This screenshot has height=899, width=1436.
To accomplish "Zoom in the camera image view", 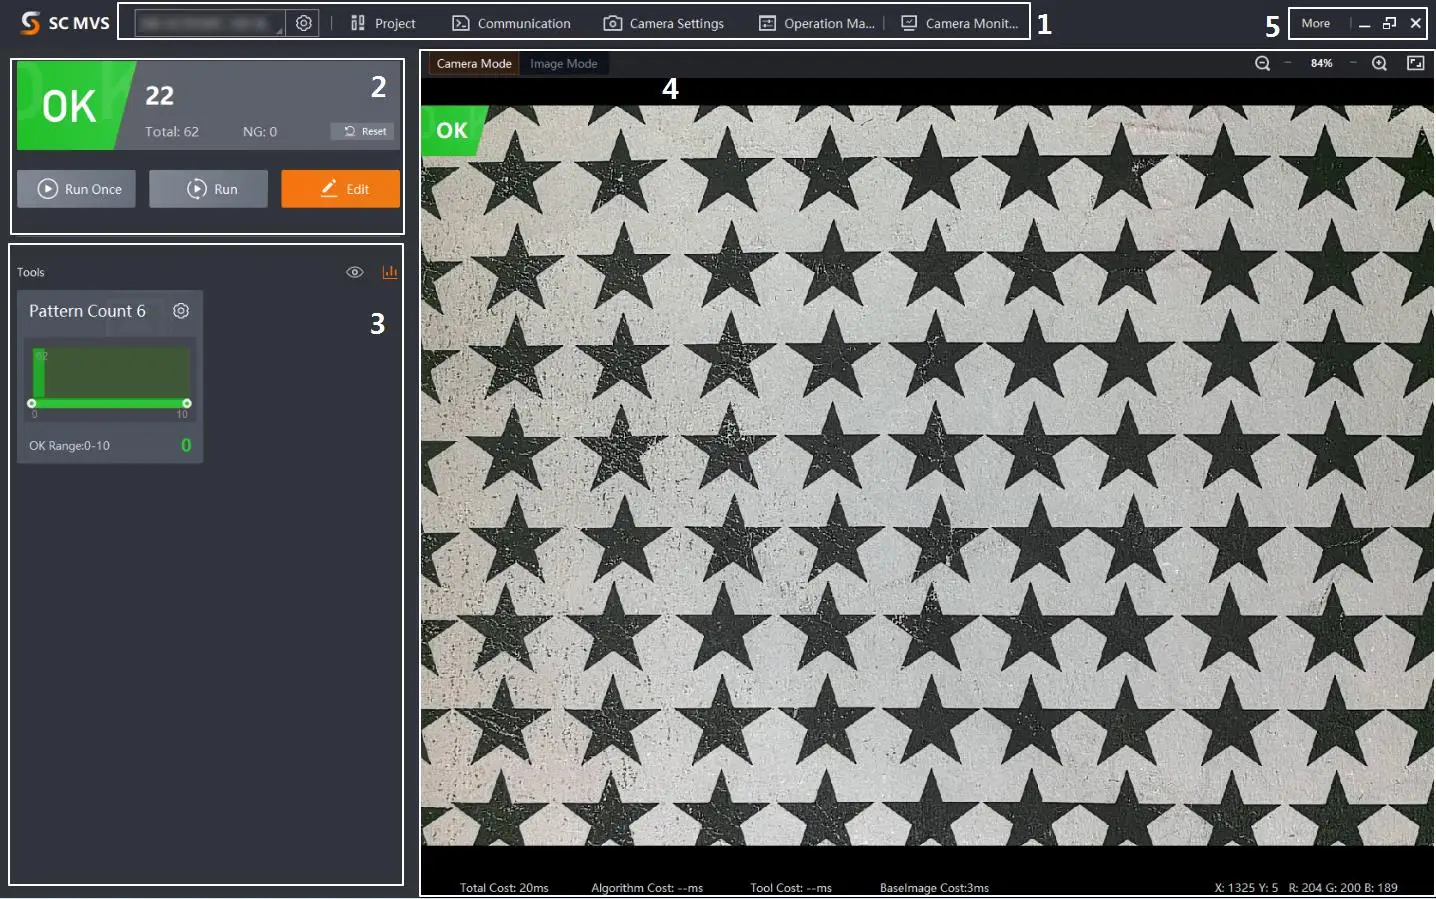I will pyautogui.click(x=1379, y=63).
